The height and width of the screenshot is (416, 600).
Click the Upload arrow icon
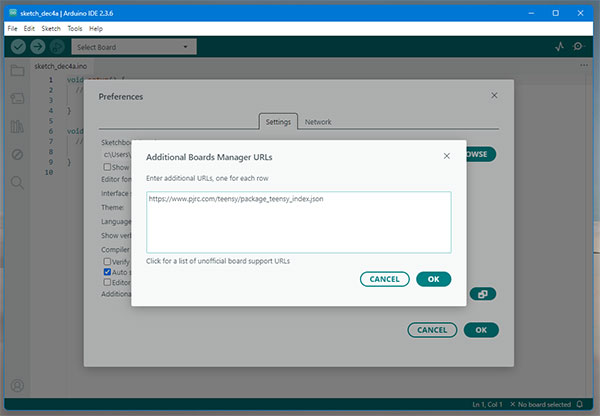click(x=37, y=47)
